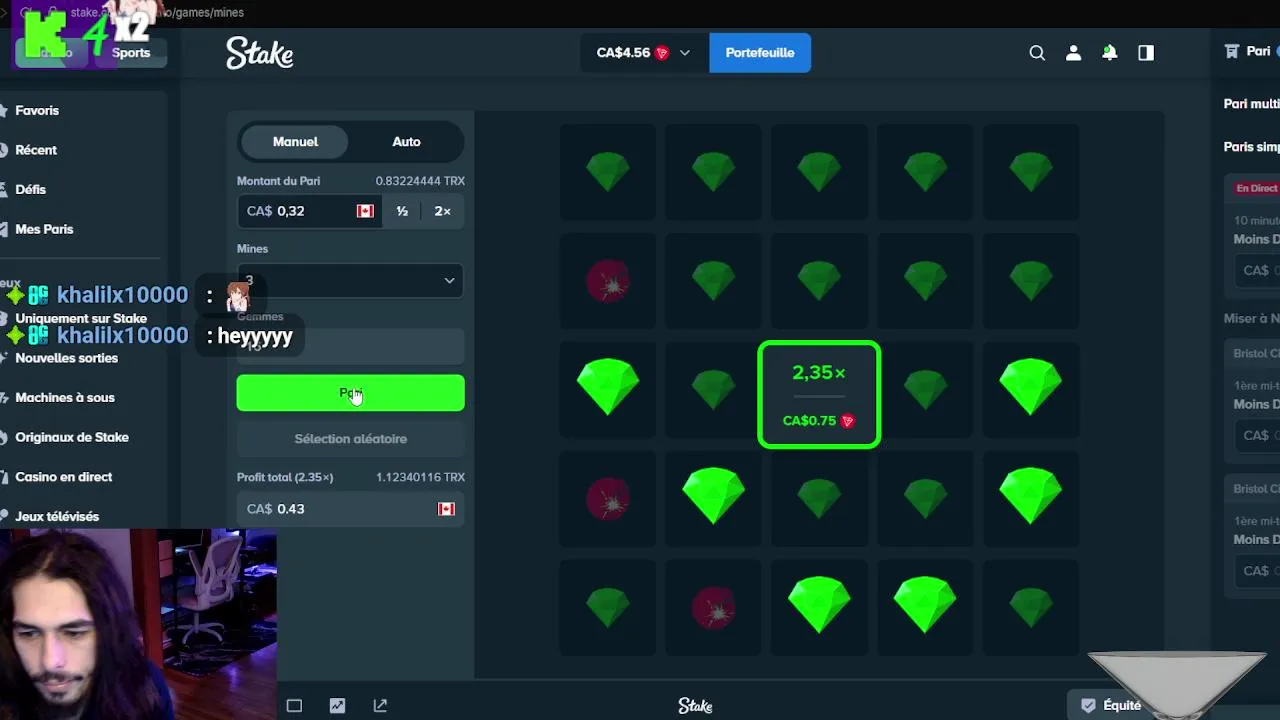Click the mine tile in fourth row
1280x720 pixels.
608,497
